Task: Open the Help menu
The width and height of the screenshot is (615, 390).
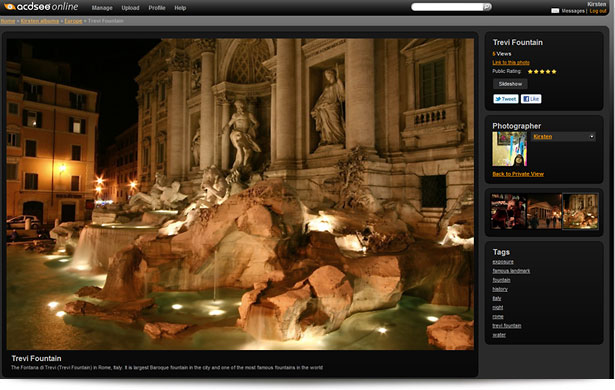Action: click(x=180, y=8)
